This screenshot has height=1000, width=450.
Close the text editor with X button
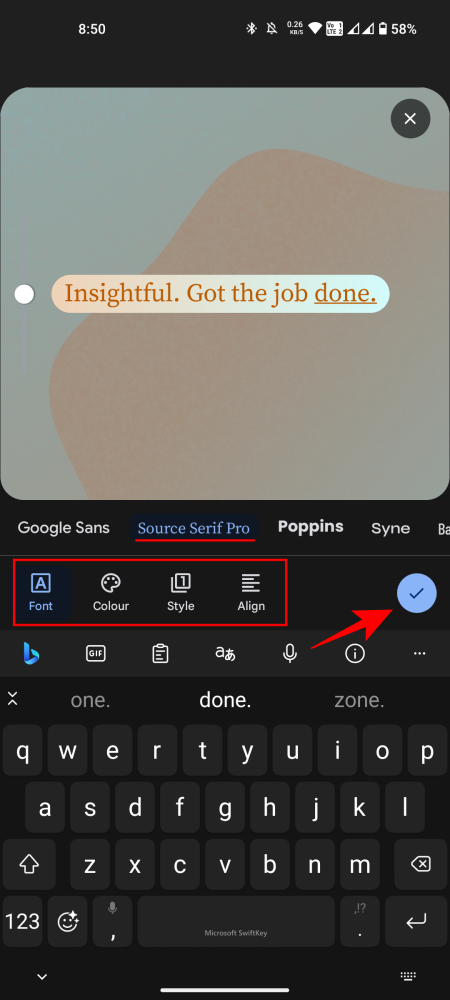point(410,119)
